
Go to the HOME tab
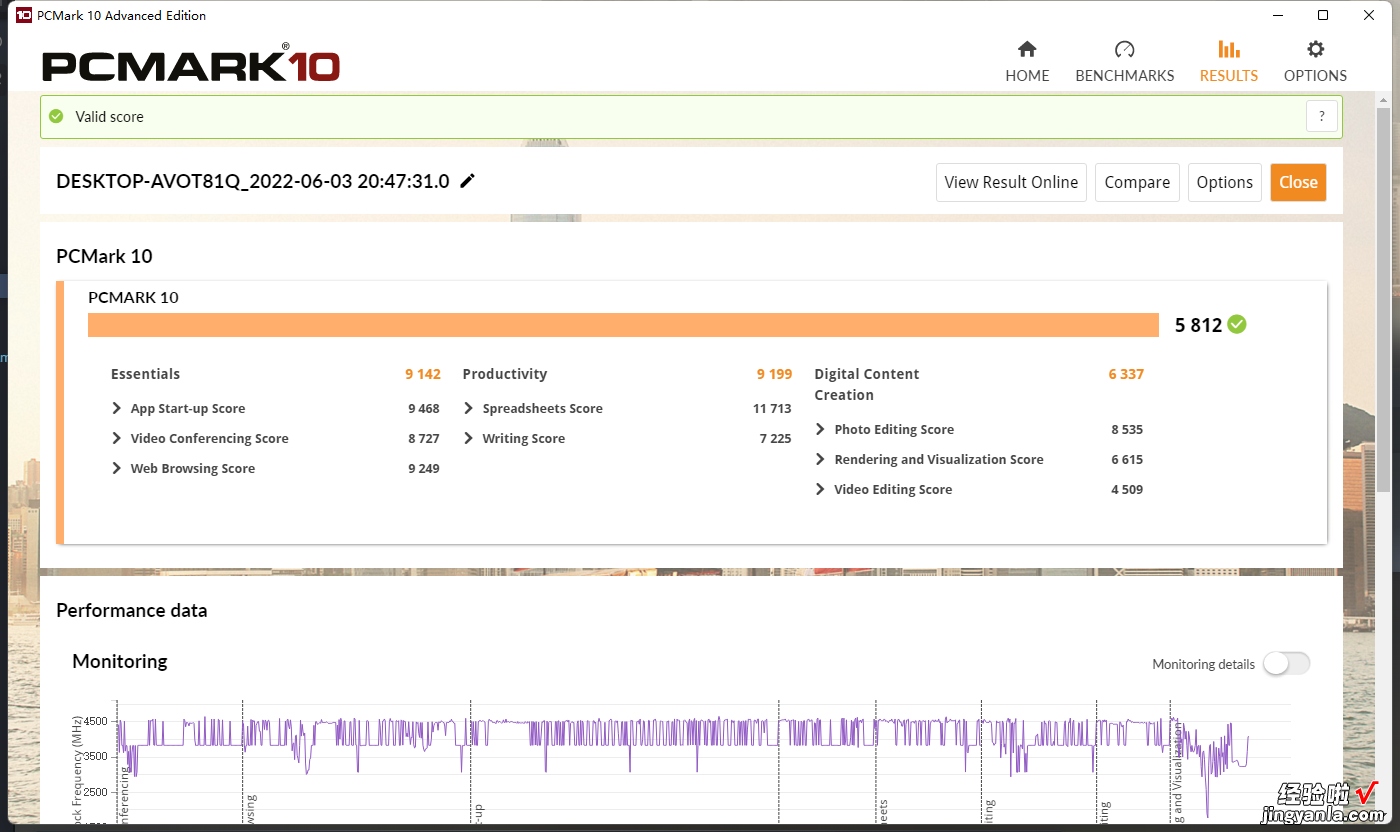1027,62
